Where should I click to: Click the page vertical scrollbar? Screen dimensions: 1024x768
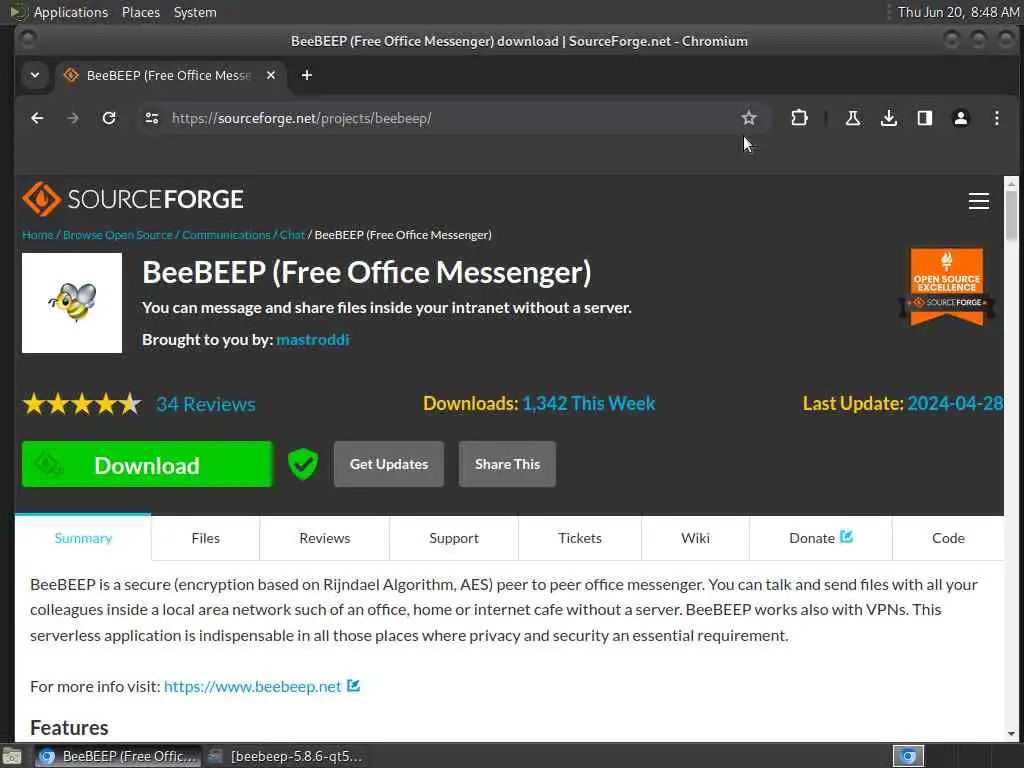coord(1011,457)
